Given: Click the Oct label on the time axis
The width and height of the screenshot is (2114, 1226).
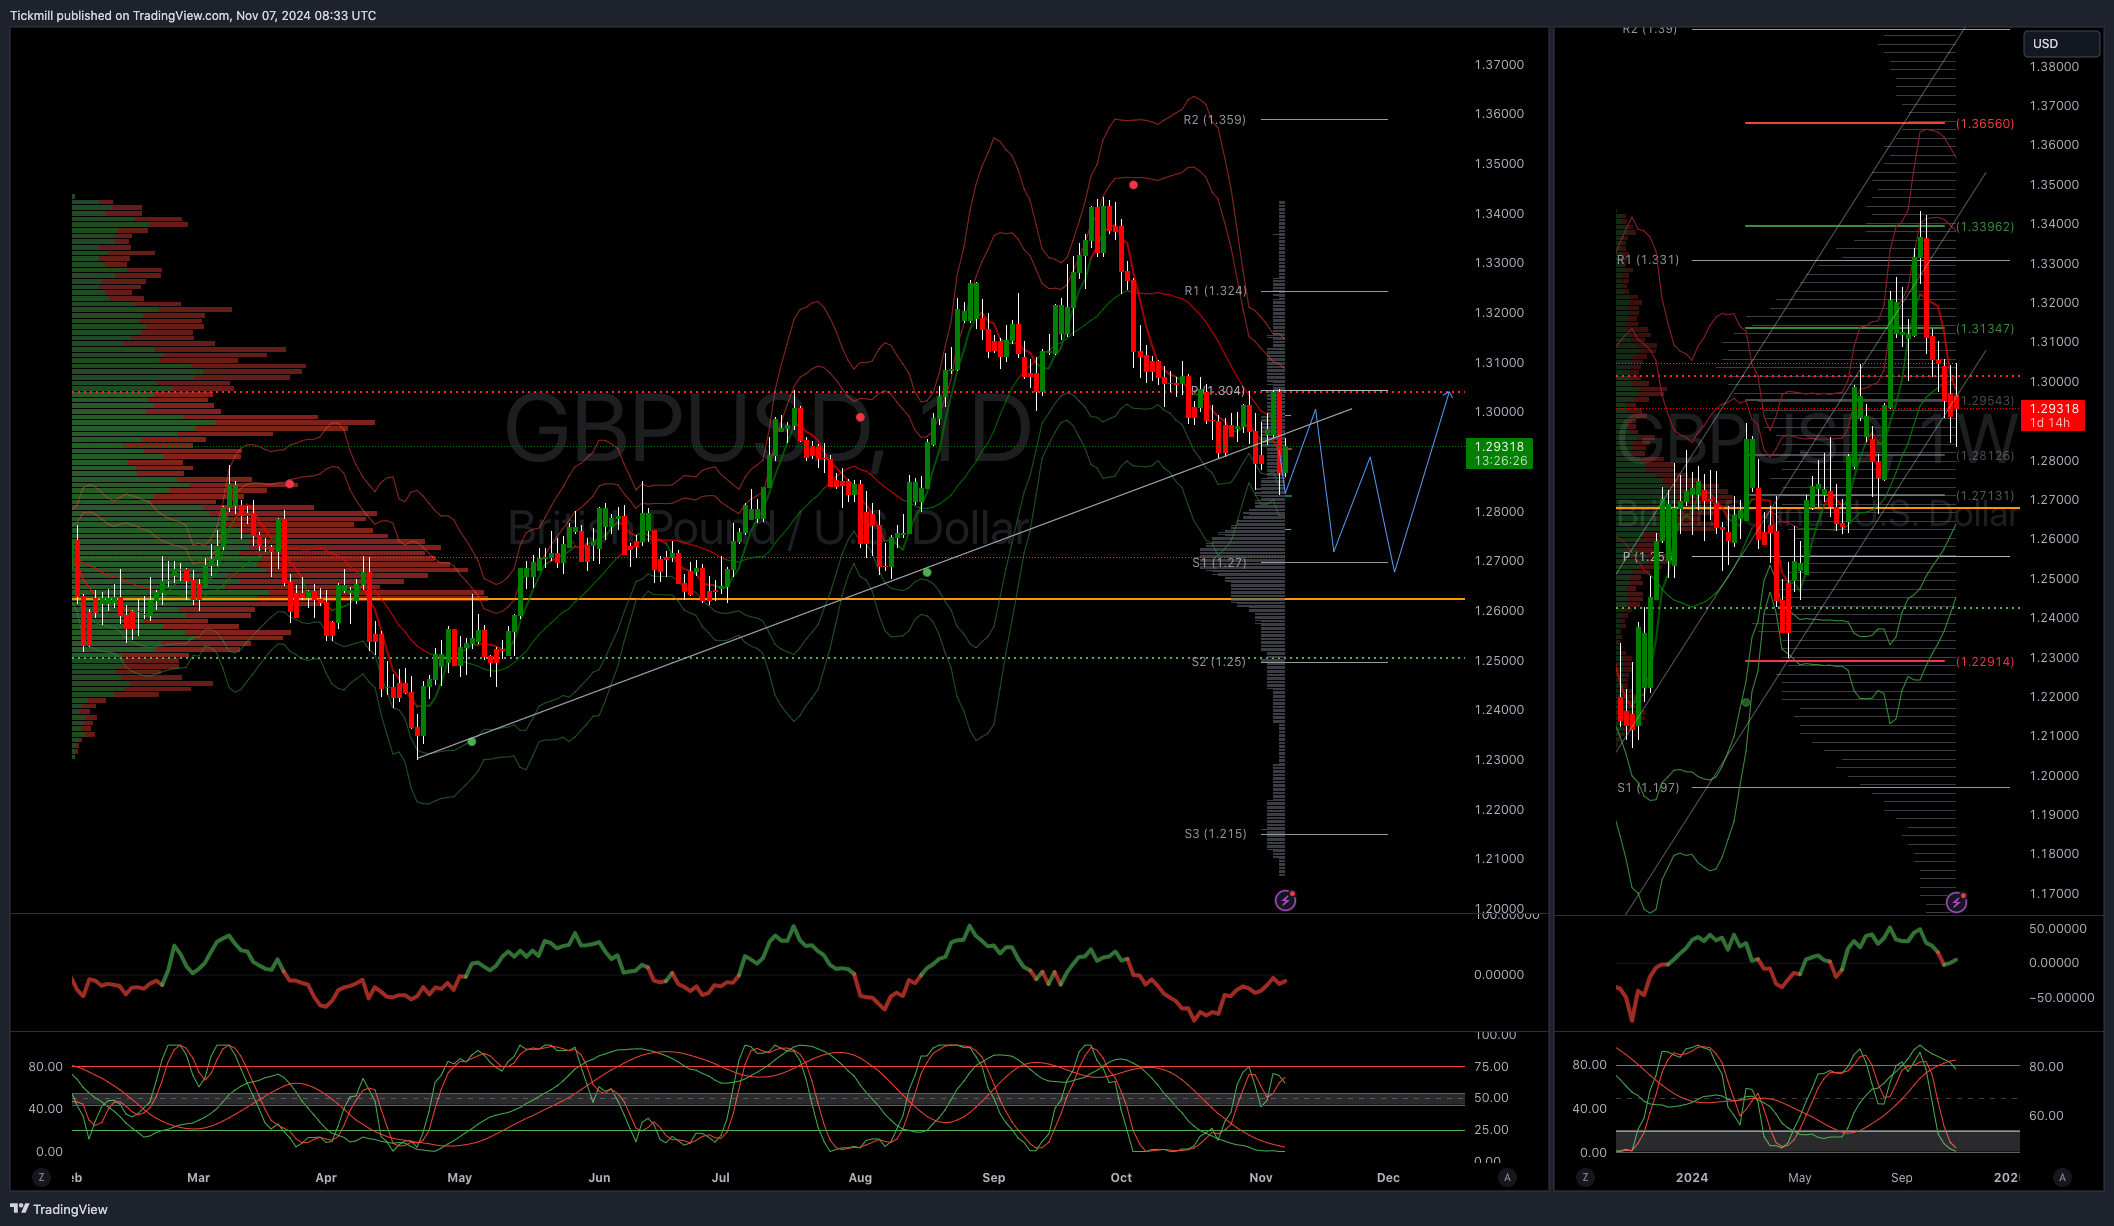Looking at the screenshot, I should (1121, 1178).
